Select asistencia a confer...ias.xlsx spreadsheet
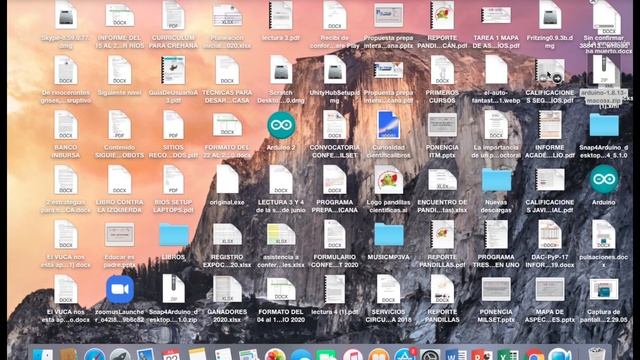Screen dimensions: 640x360 [281, 235]
